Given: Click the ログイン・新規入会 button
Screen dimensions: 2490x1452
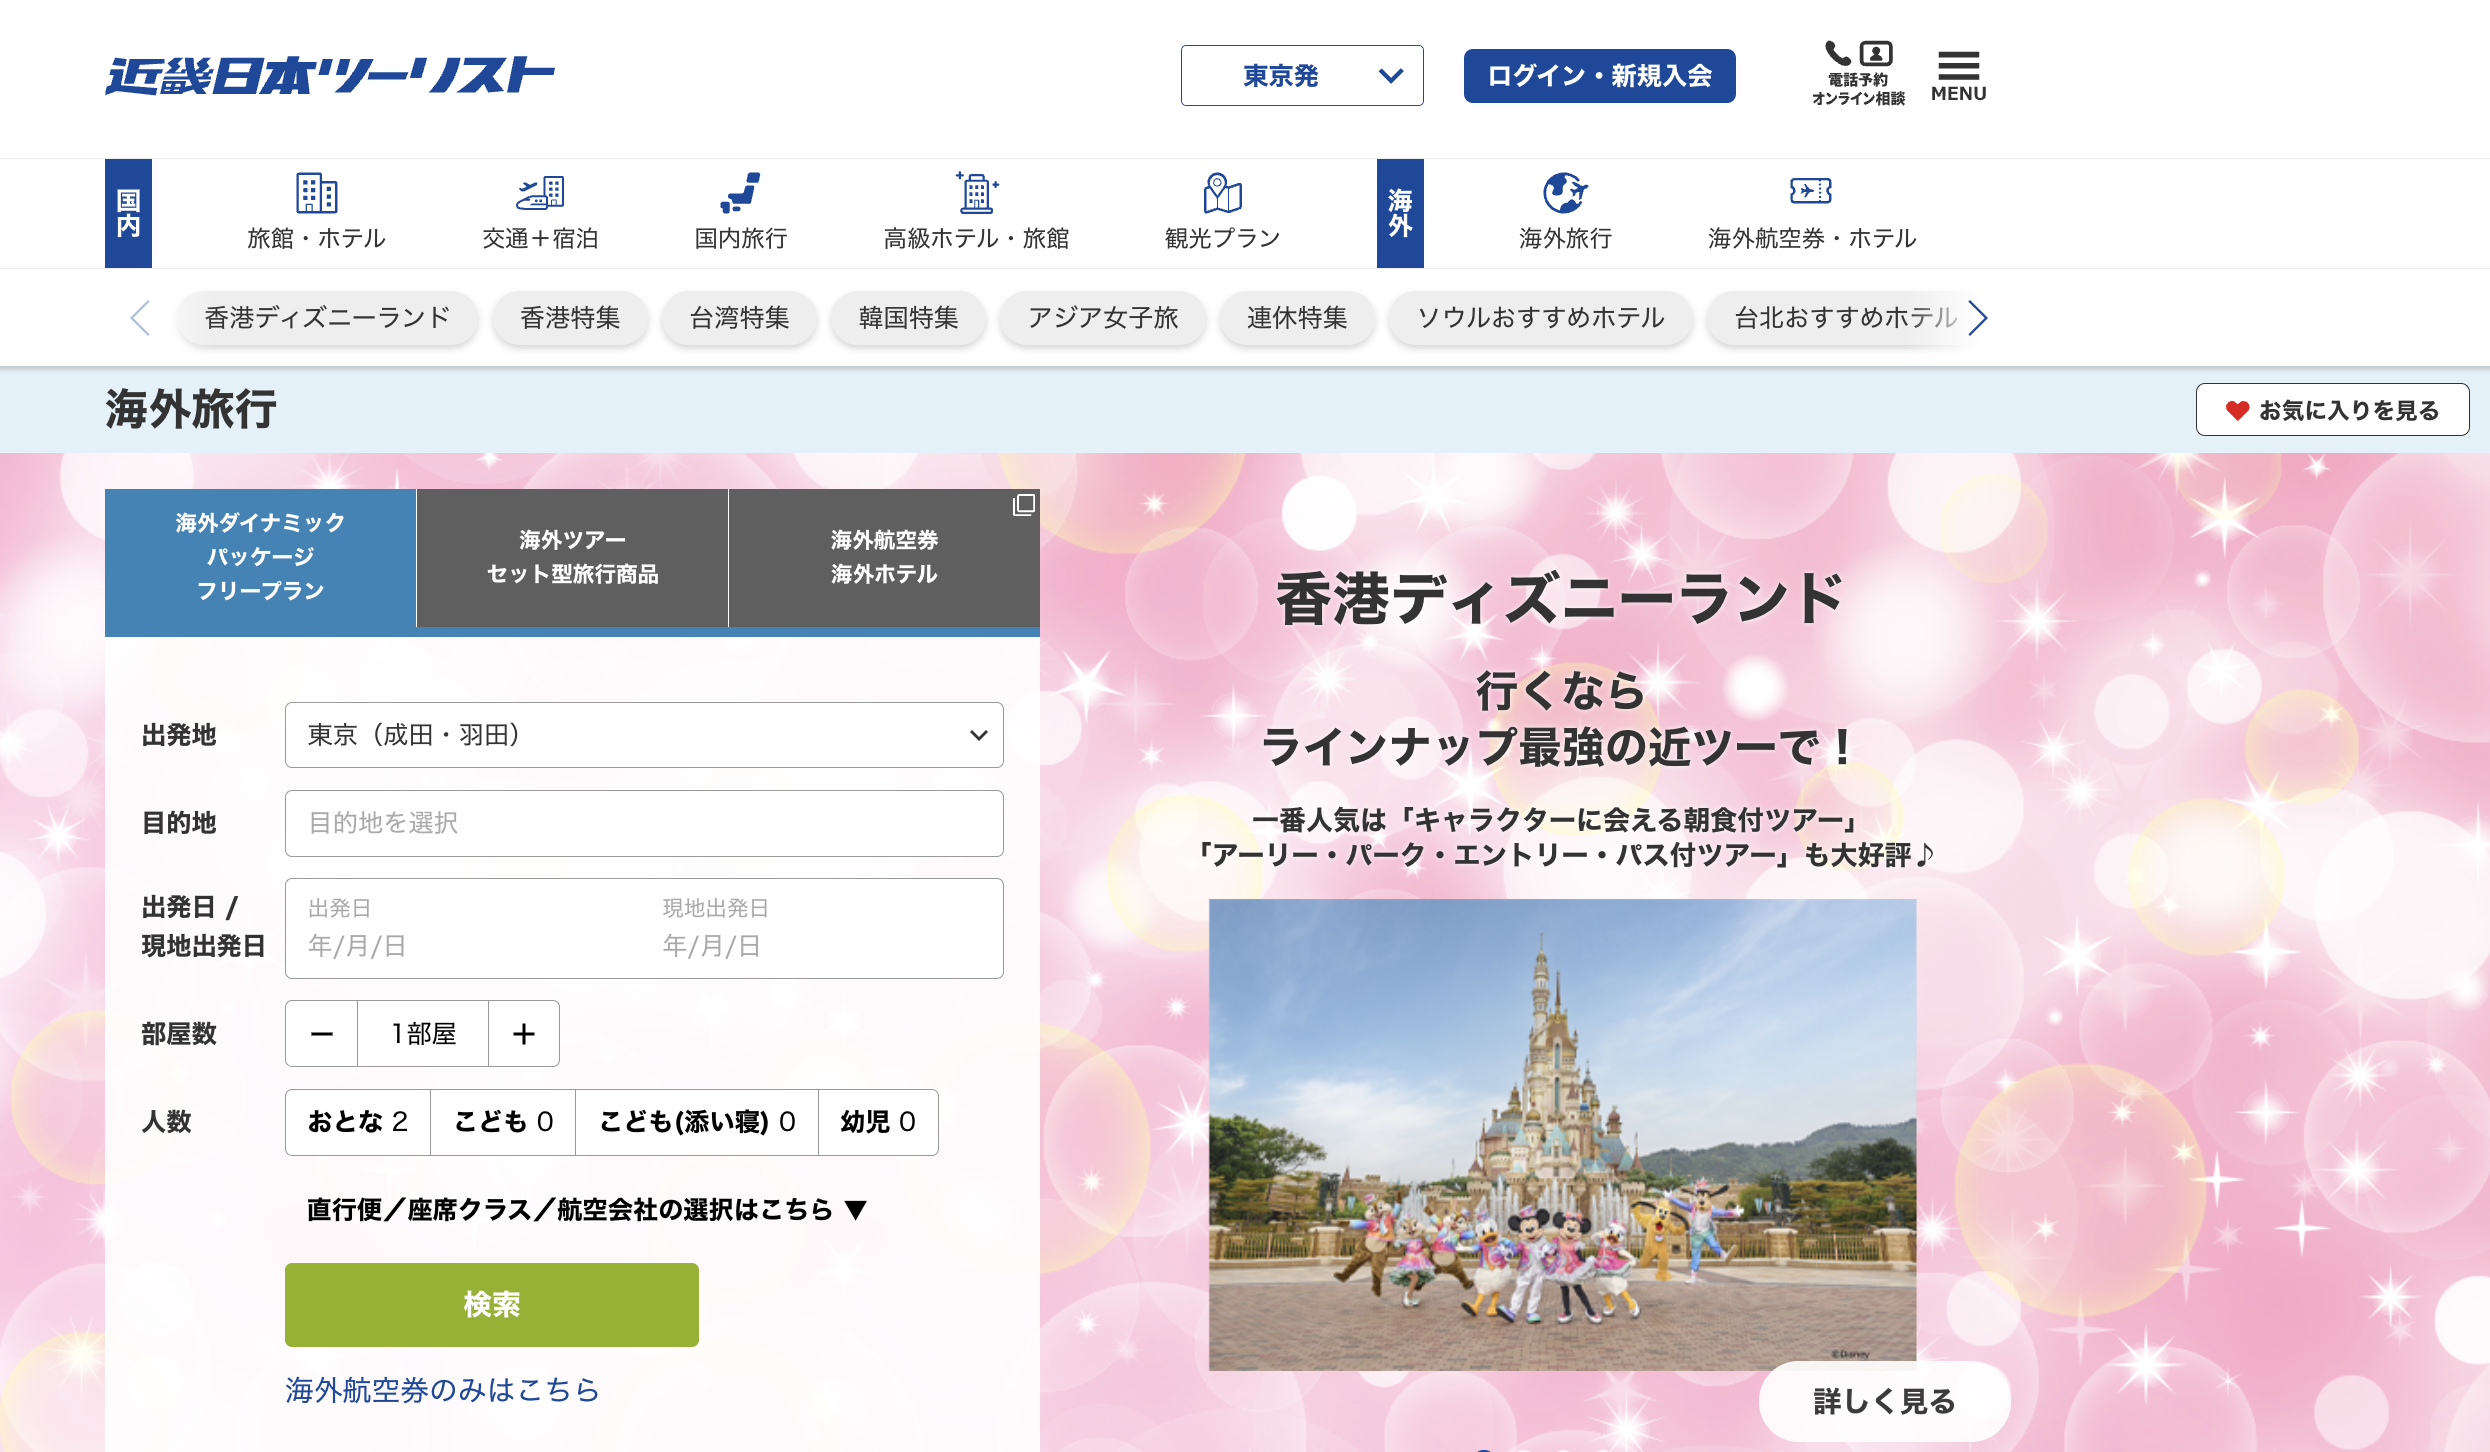Looking at the screenshot, I should (1599, 76).
